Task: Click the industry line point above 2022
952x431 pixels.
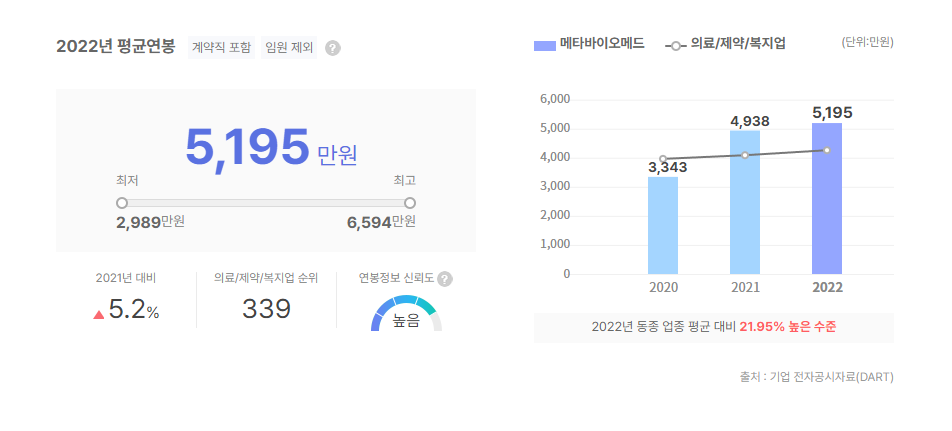Action: point(827,150)
